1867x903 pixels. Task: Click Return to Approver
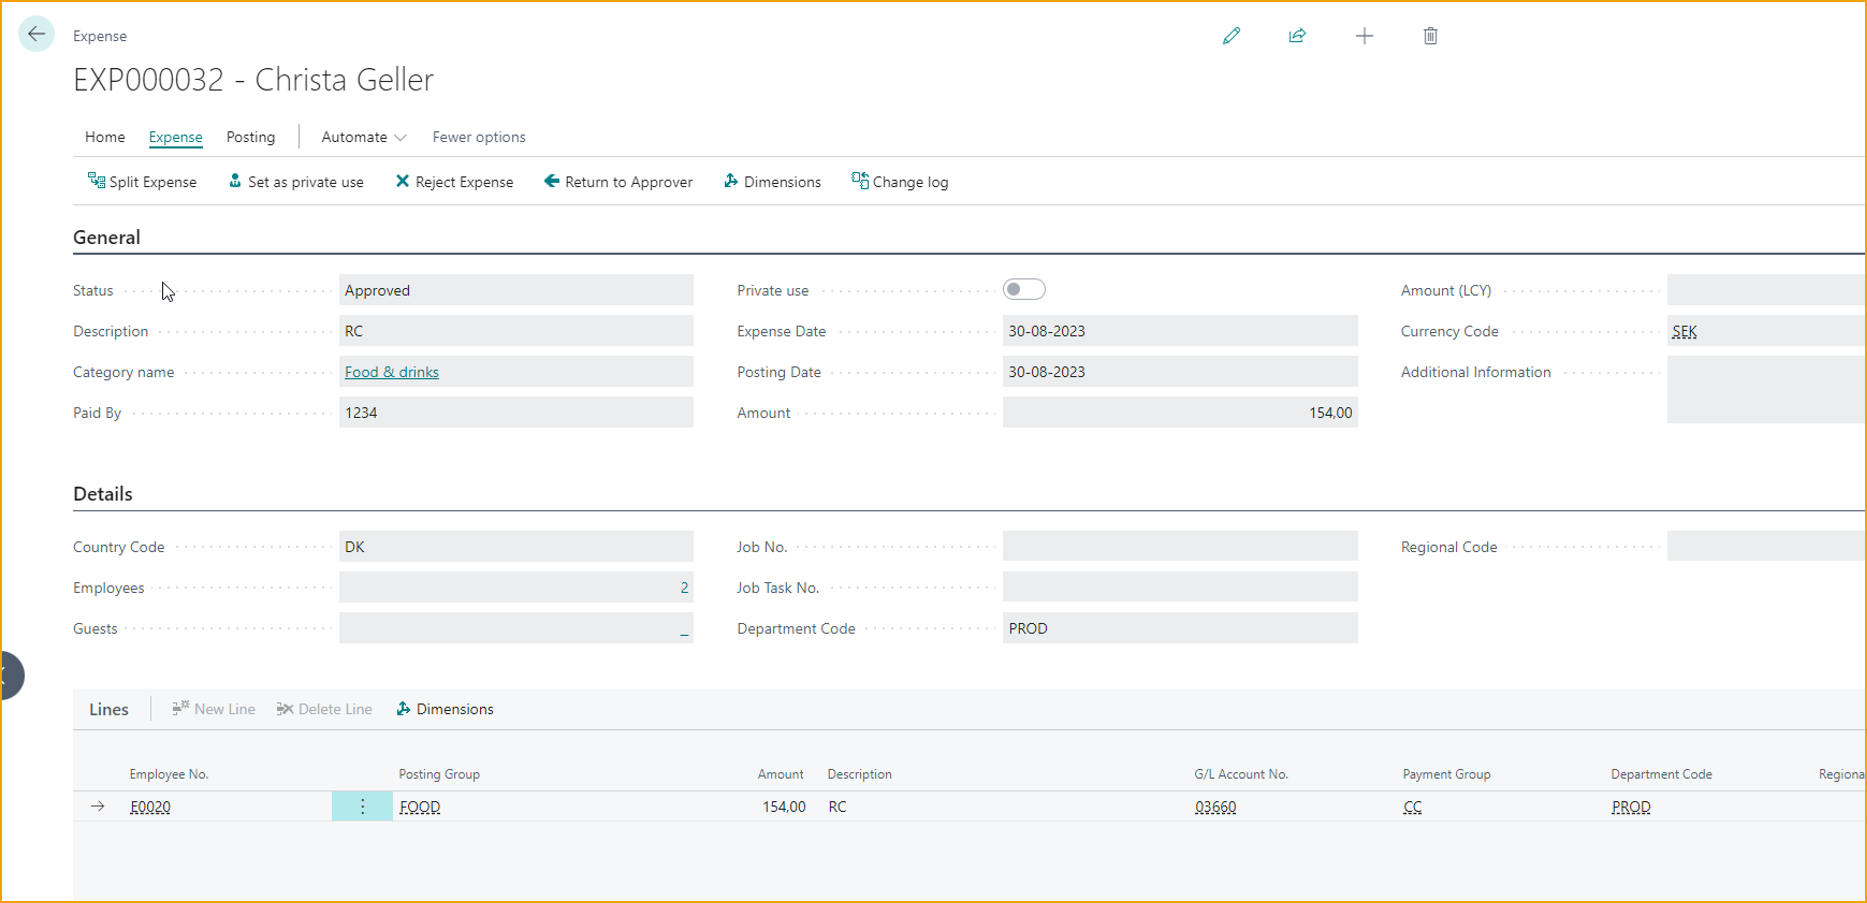[618, 182]
